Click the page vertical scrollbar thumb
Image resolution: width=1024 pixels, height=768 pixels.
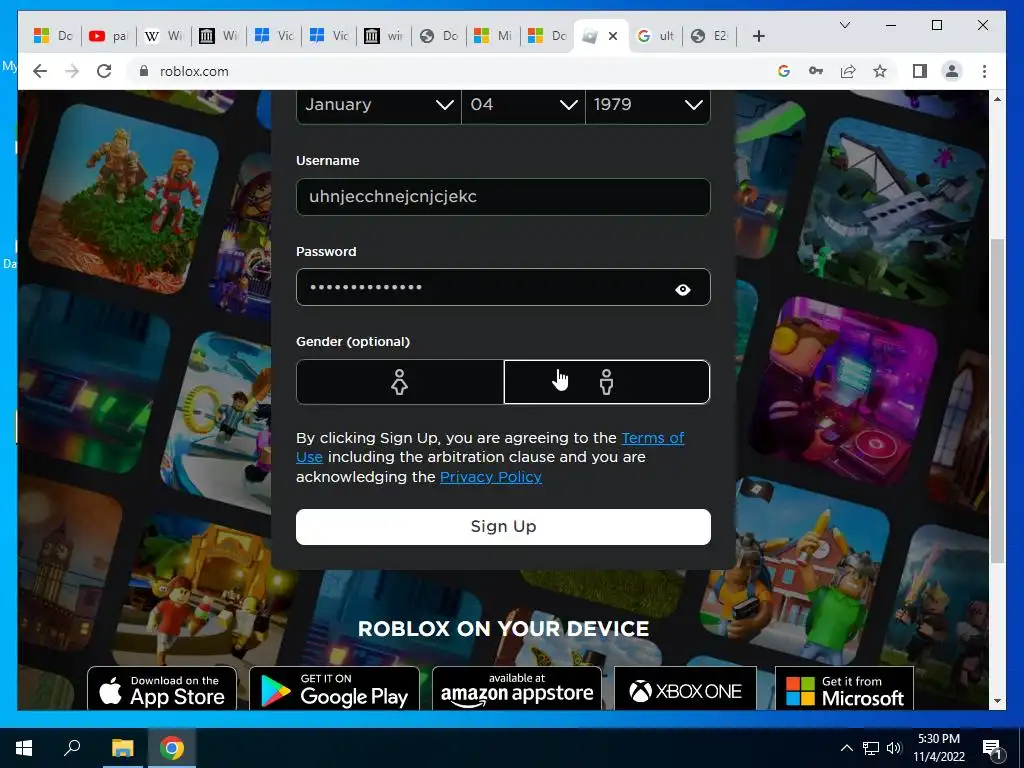pyautogui.click(x=997, y=400)
